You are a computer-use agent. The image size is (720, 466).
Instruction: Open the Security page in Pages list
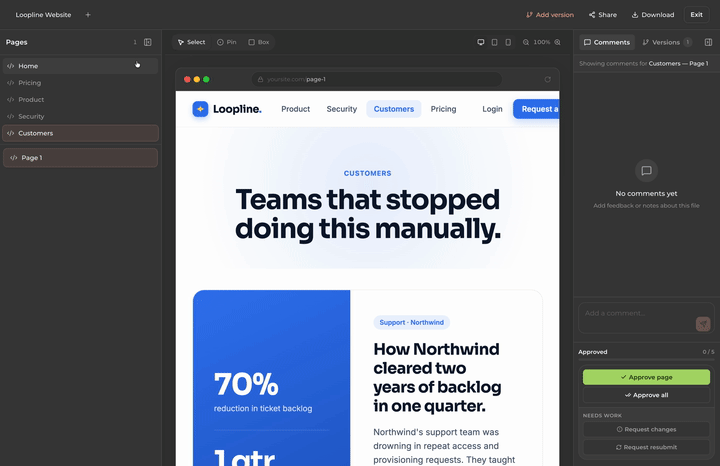tap(80, 117)
